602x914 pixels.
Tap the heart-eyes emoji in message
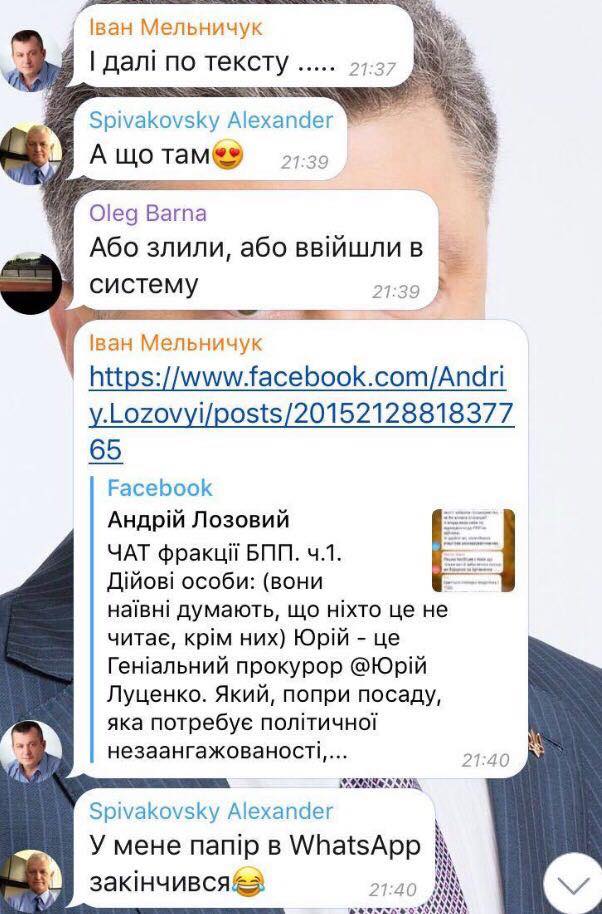pyautogui.click(x=228, y=156)
